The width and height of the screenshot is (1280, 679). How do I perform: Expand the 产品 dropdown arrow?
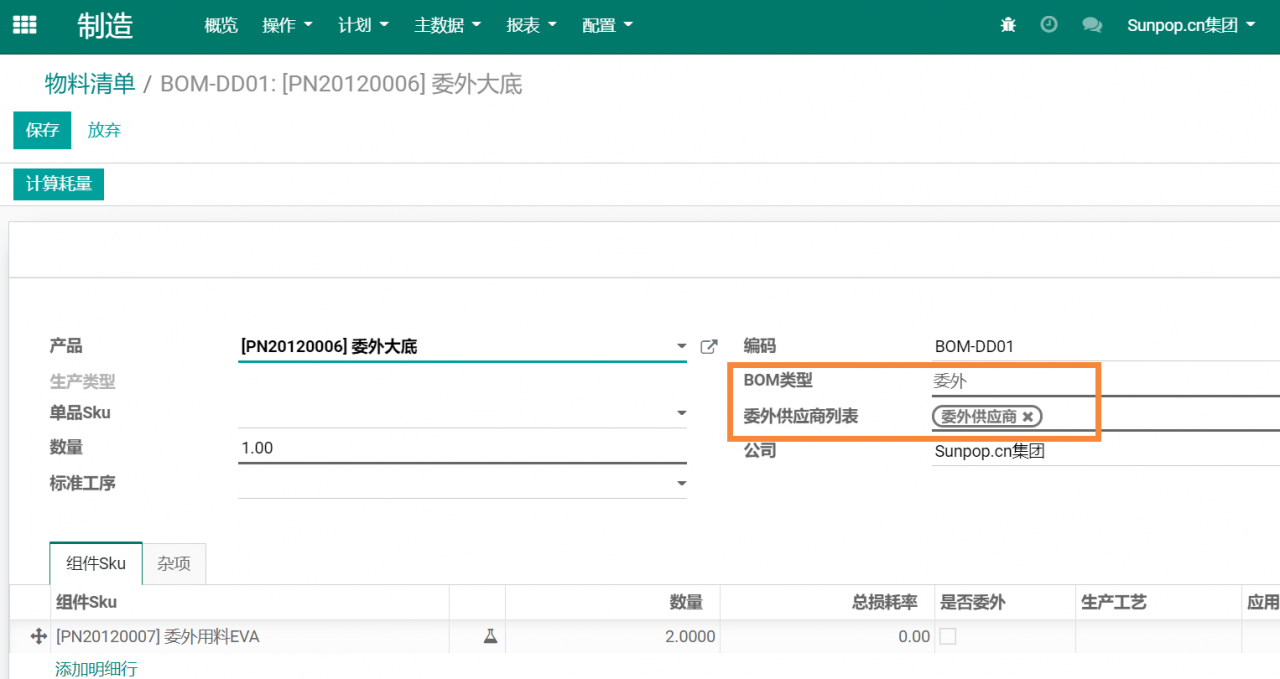(x=681, y=346)
